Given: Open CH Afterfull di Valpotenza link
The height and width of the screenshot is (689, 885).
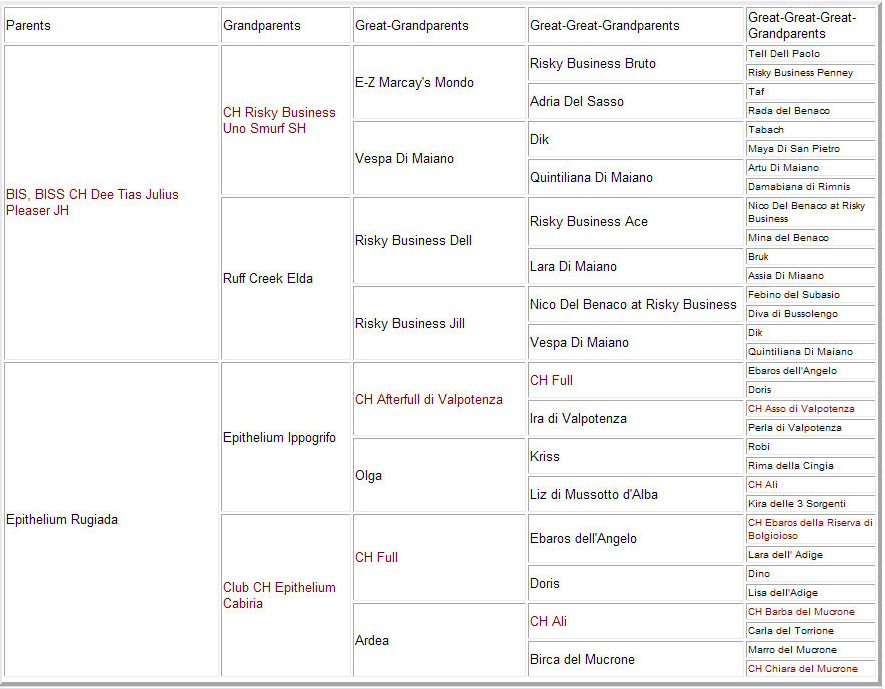Looking at the screenshot, I should point(428,399).
